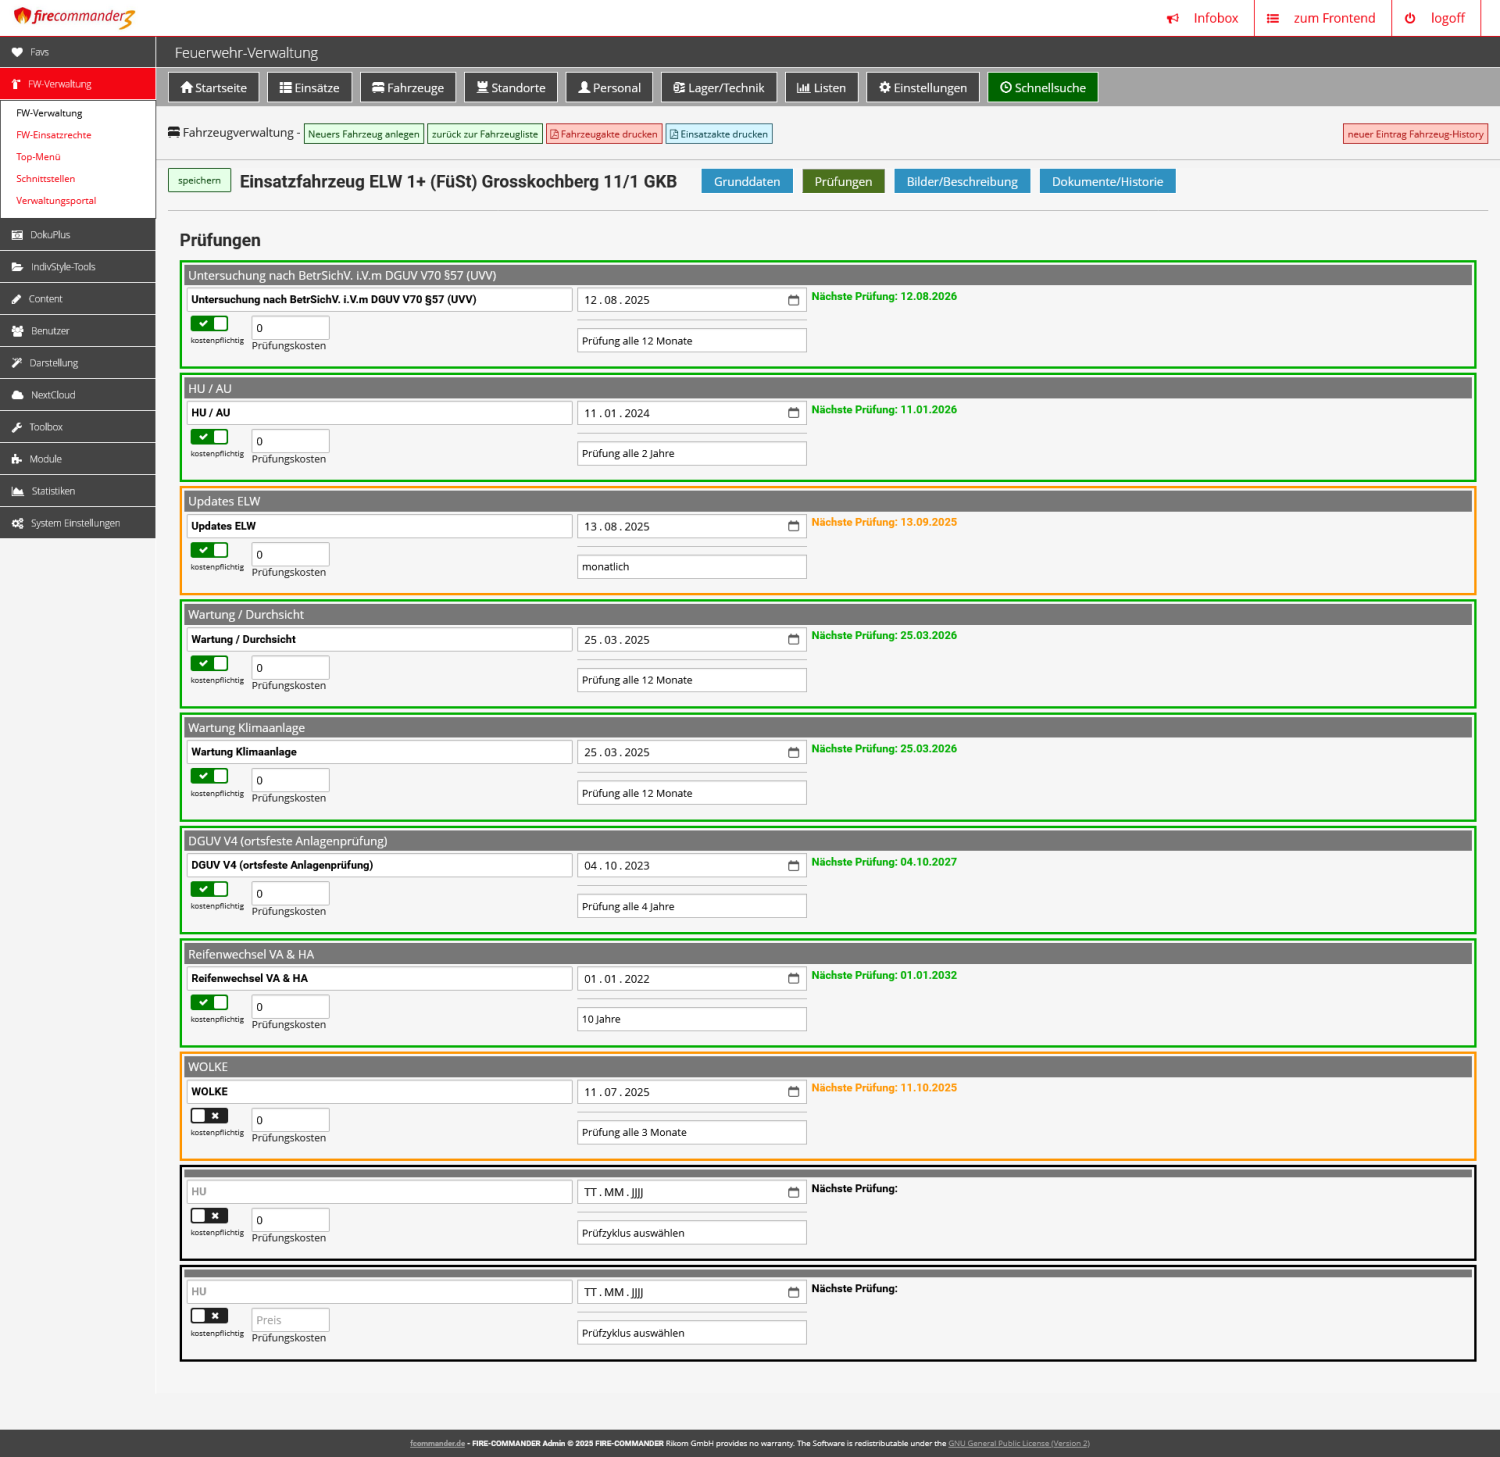The width and height of the screenshot is (1500, 1457).
Task: Open HU / AU interval dropdown 'Prüfung alle 2 Jahre'
Action: pyautogui.click(x=691, y=454)
